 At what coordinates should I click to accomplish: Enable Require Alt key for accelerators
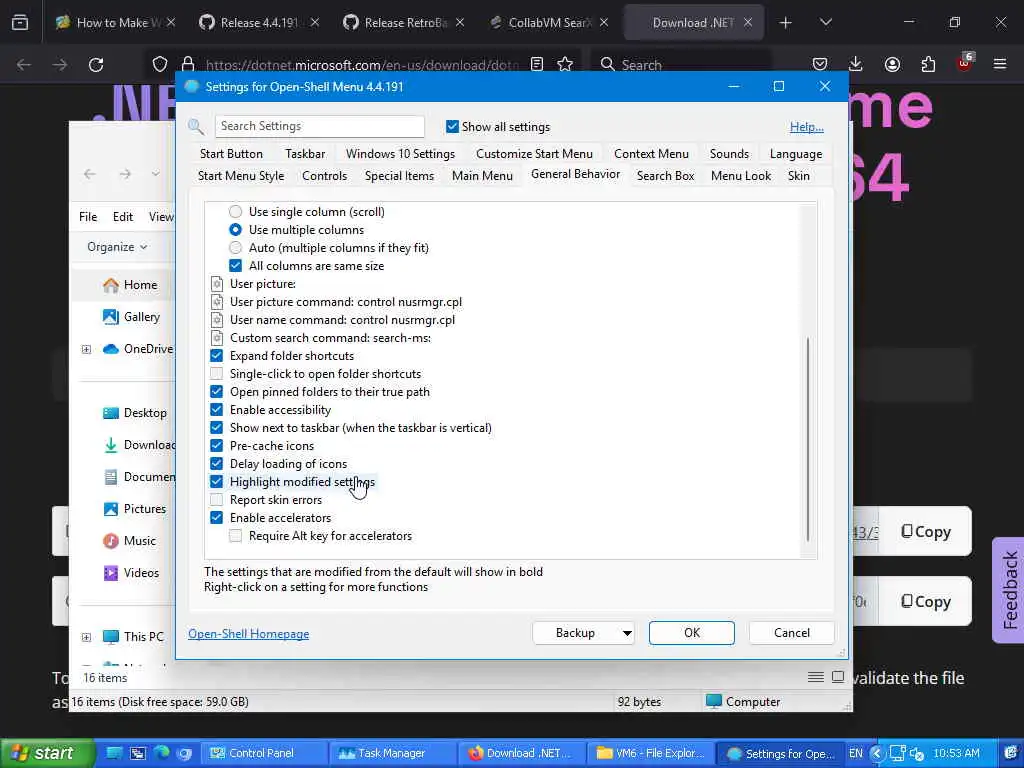[236, 536]
